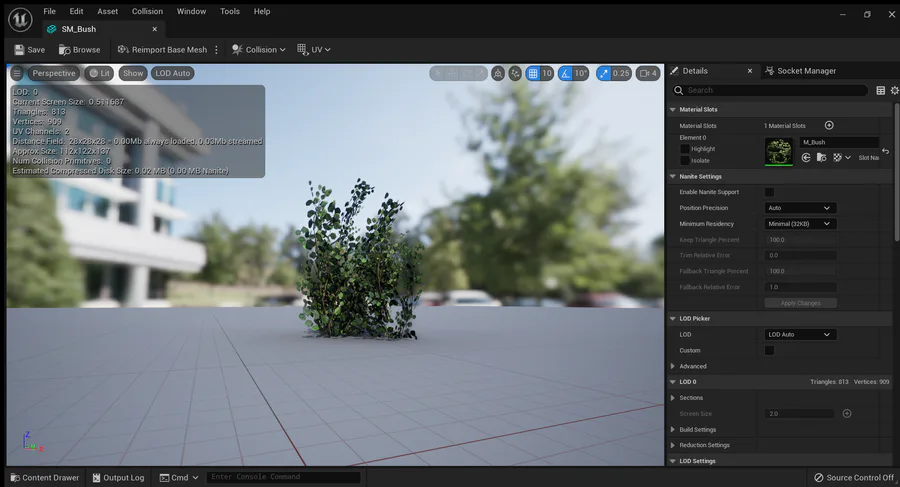Expand Reduction Settings
The image size is (900, 487).
tap(673, 445)
